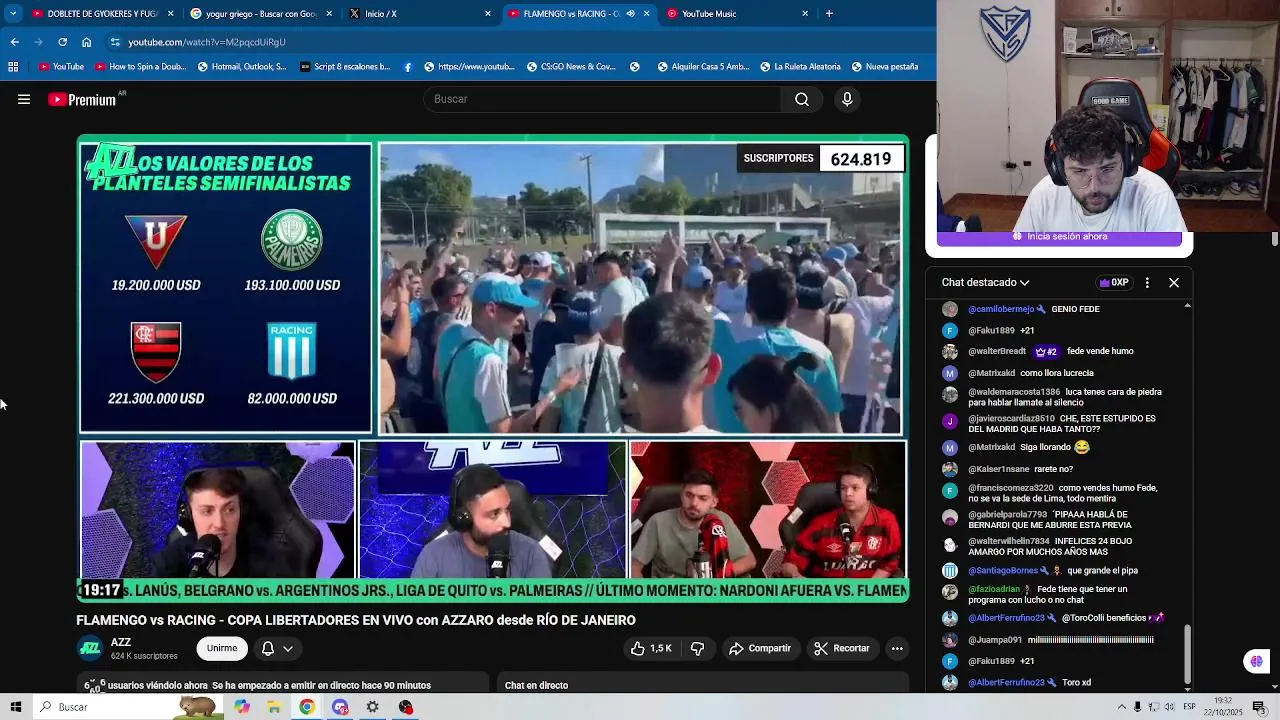
Task: Open chat options three-dot menu
Action: [1147, 282]
